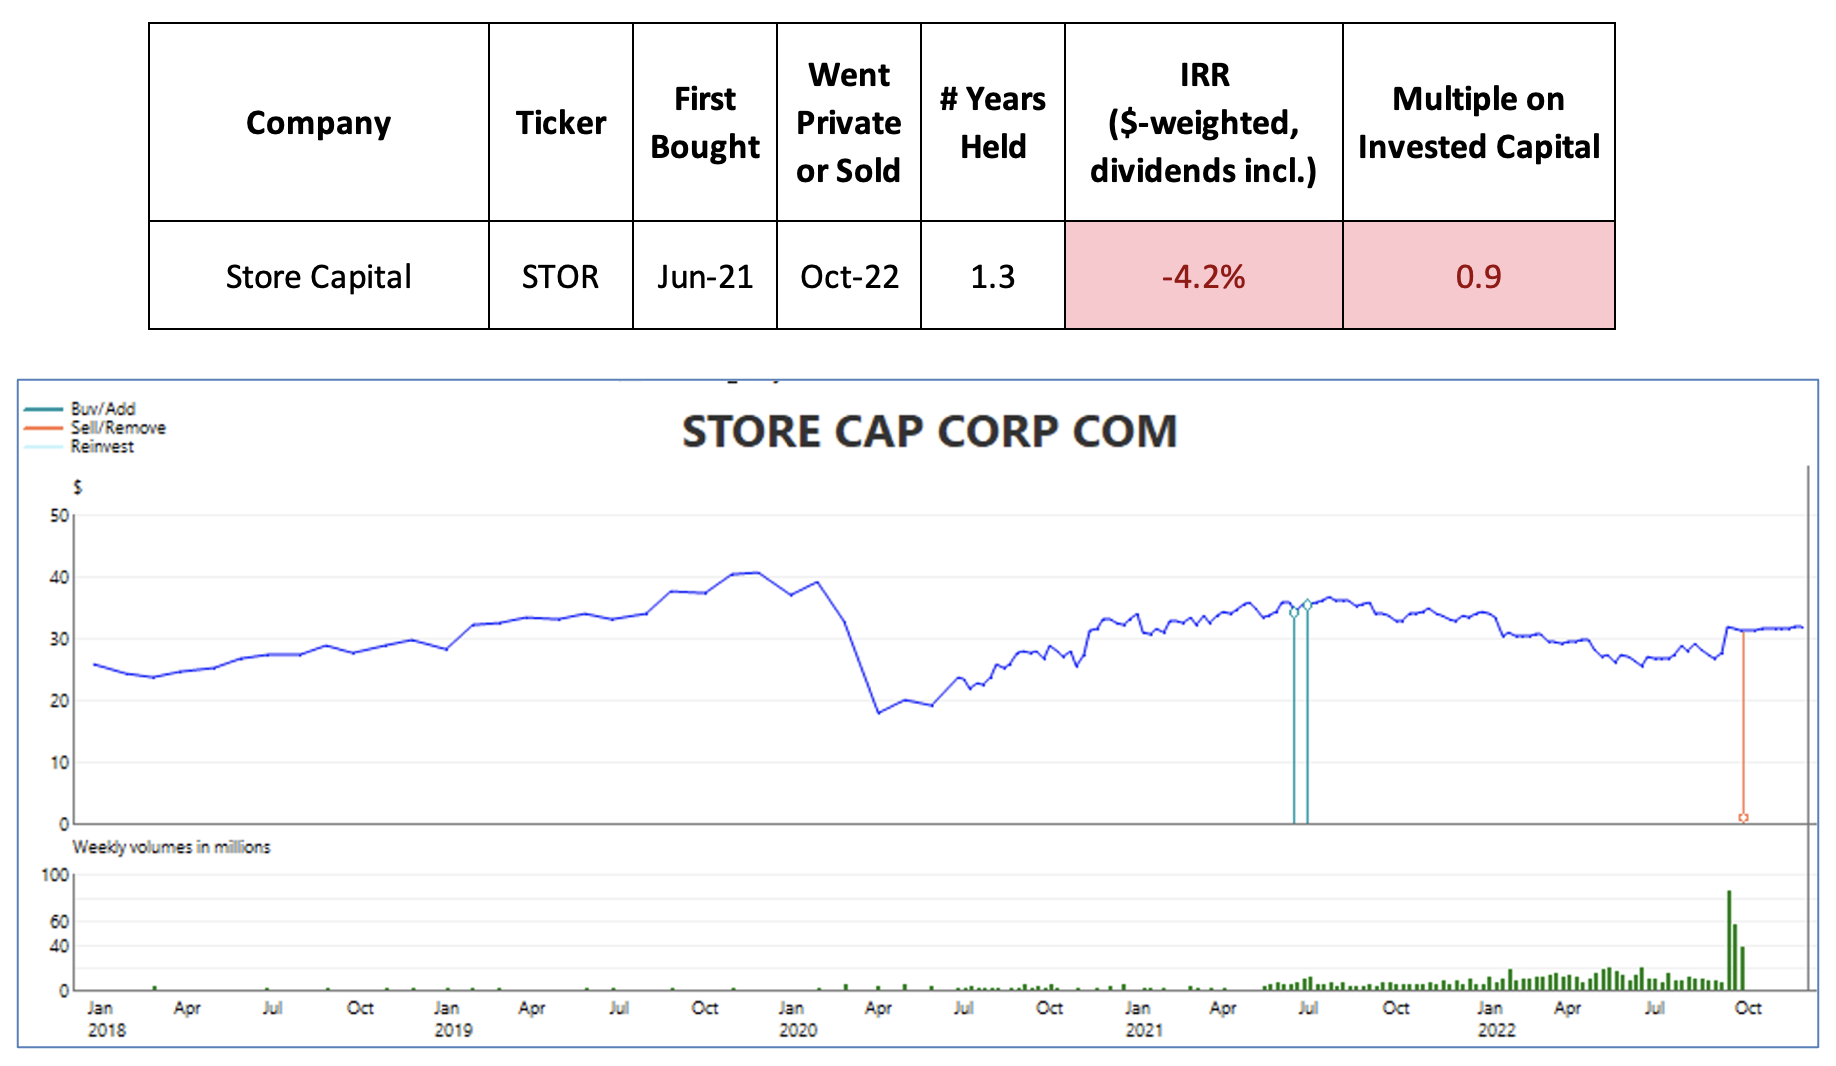Click the Weekly volumes in millions label
Screen dimensions: 1836x1066
(x=171, y=847)
